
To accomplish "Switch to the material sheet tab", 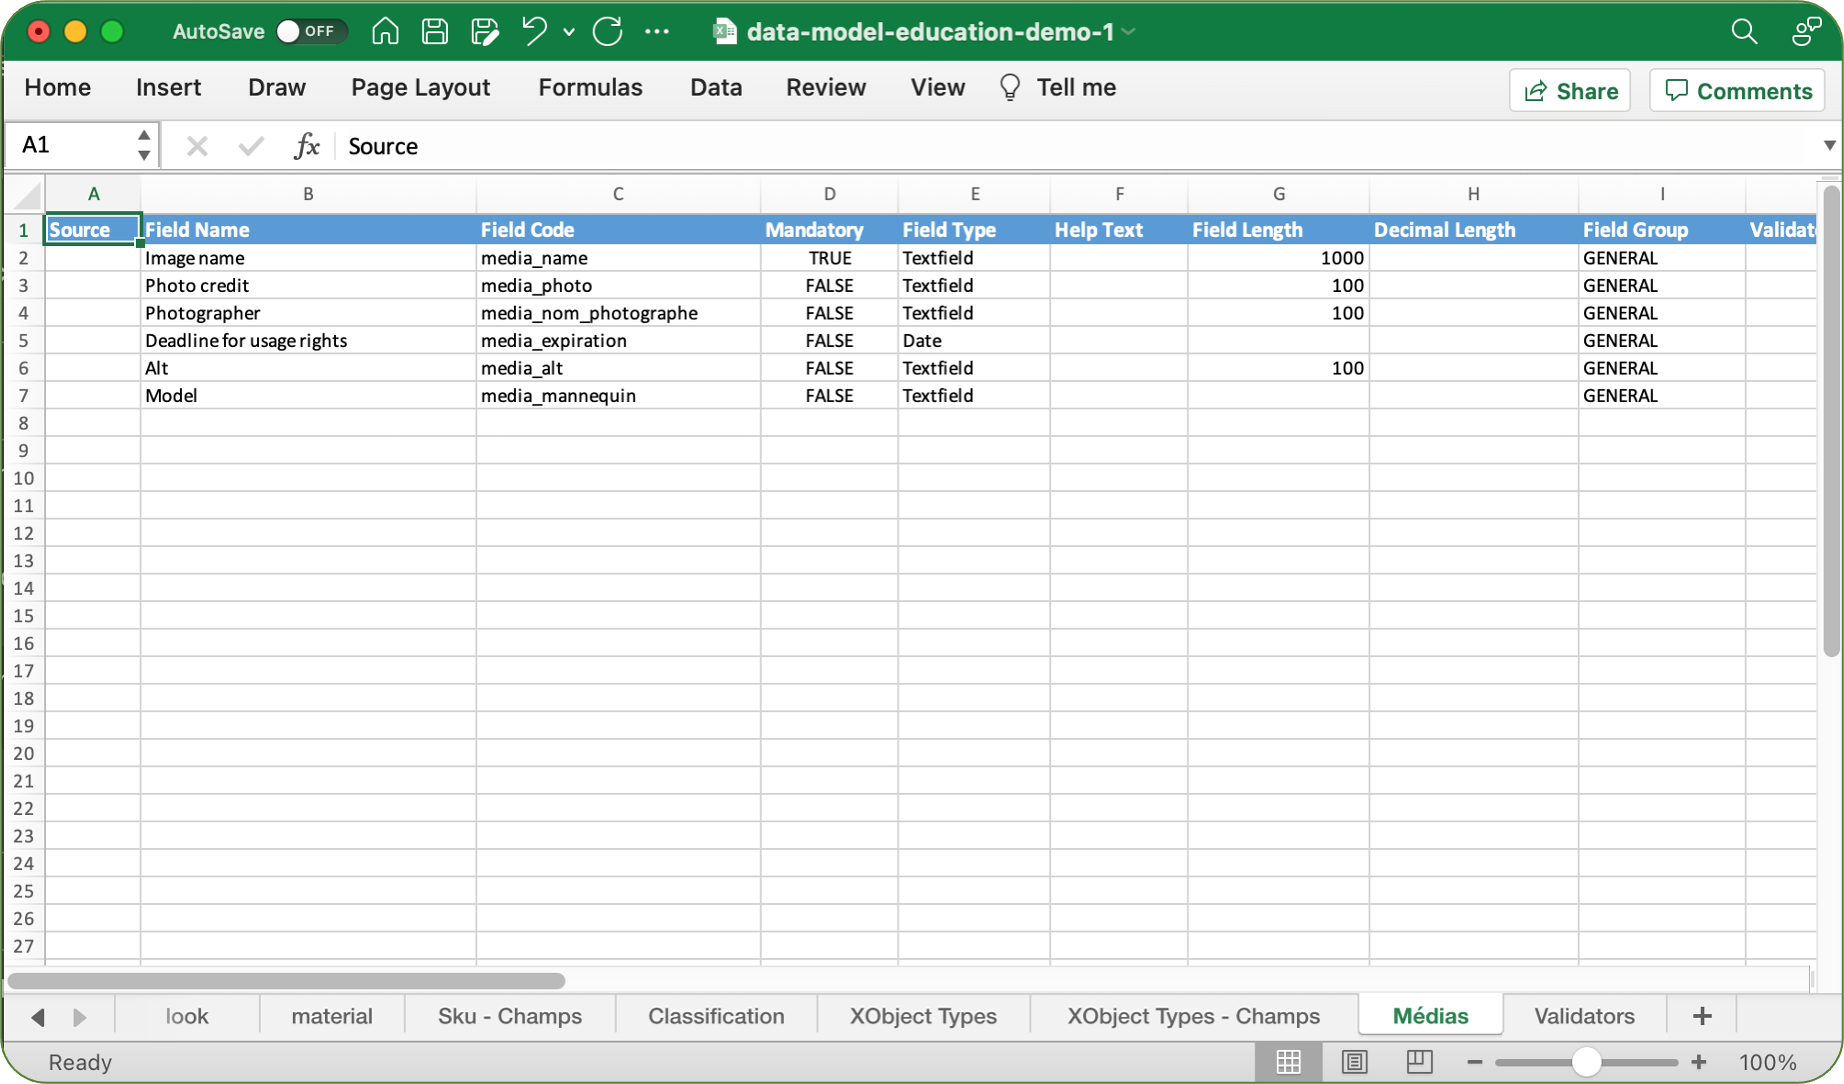I will 332,1016.
